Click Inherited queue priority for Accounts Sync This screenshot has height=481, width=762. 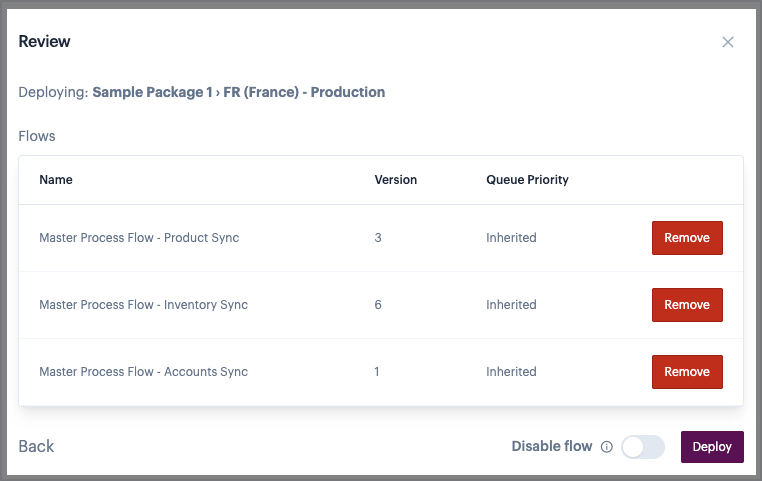click(511, 372)
